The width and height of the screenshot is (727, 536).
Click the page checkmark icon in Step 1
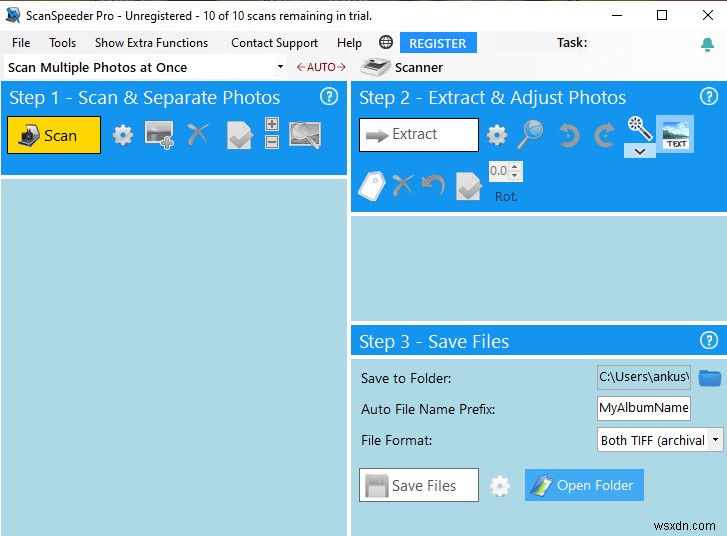[240, 135]
